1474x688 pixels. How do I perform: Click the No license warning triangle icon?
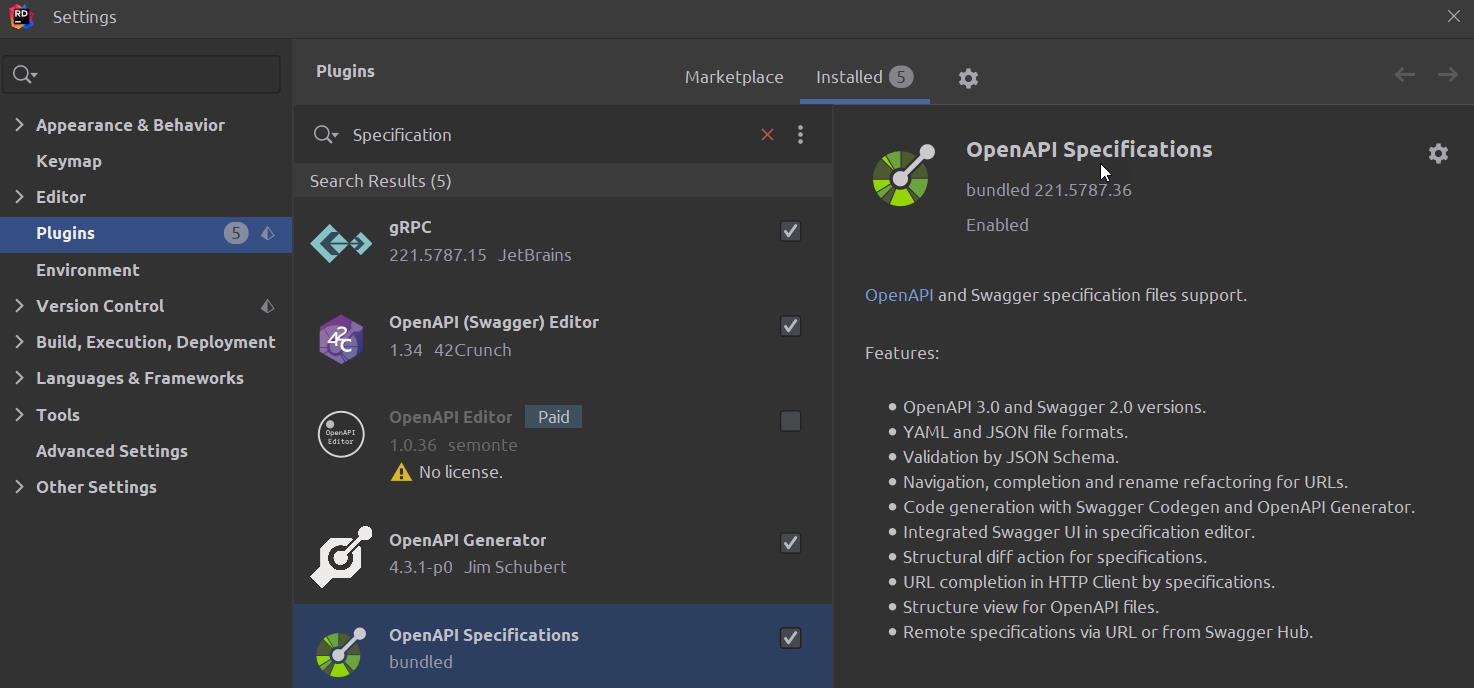tap(401, 472)
